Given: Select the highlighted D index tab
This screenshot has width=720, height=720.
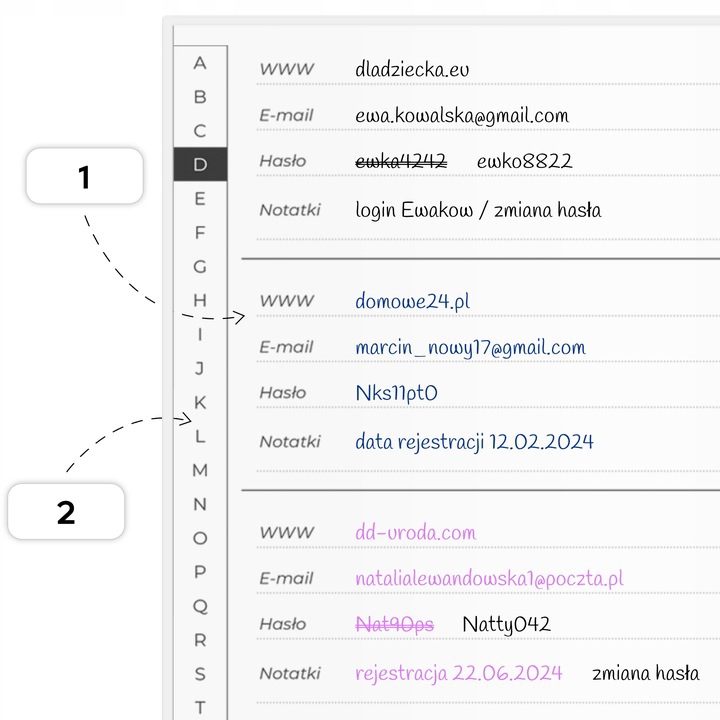Looking at the screenshot, I should [200, 164].
